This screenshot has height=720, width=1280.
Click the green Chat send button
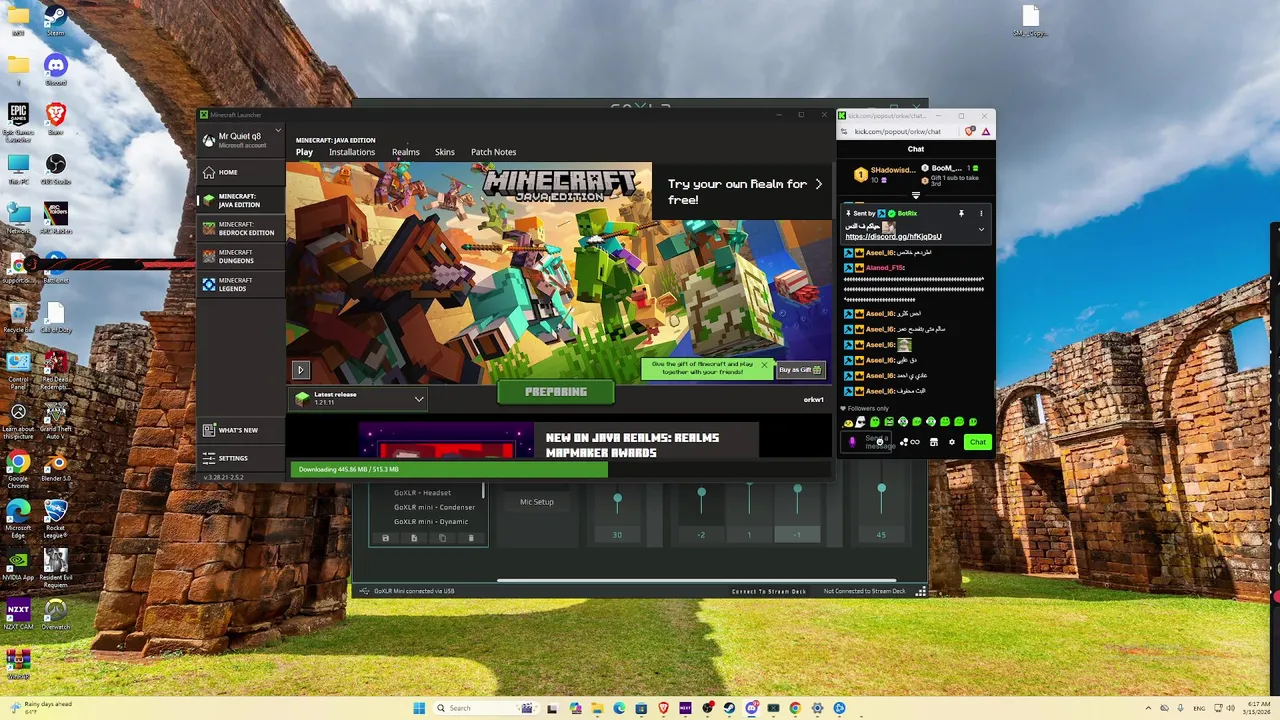click(x=977, y=442)
